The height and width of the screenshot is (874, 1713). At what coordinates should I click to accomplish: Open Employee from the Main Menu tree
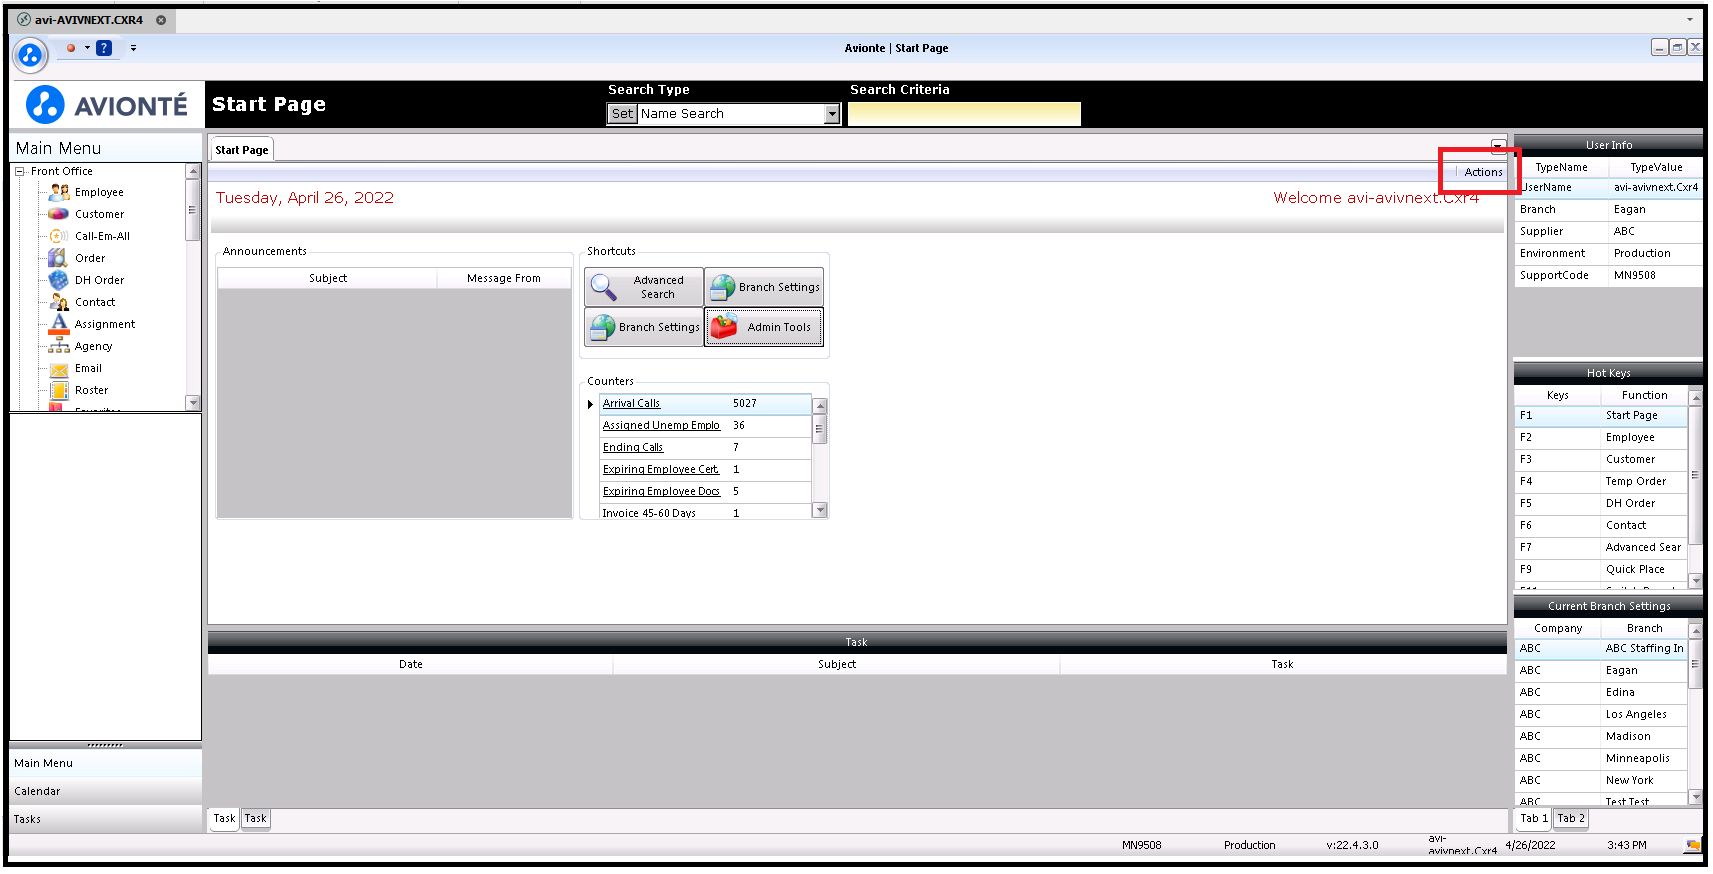point(99,192)
